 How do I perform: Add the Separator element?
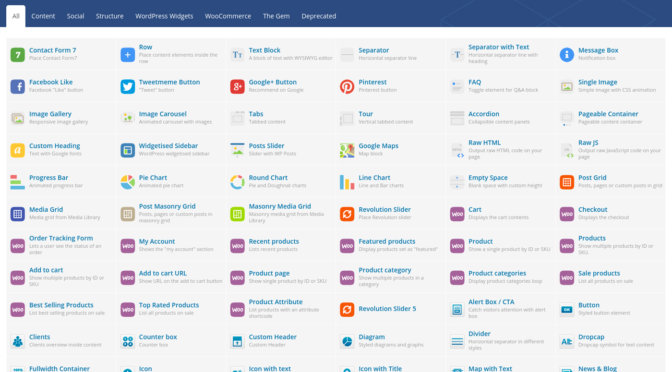(x=390, y=55)
